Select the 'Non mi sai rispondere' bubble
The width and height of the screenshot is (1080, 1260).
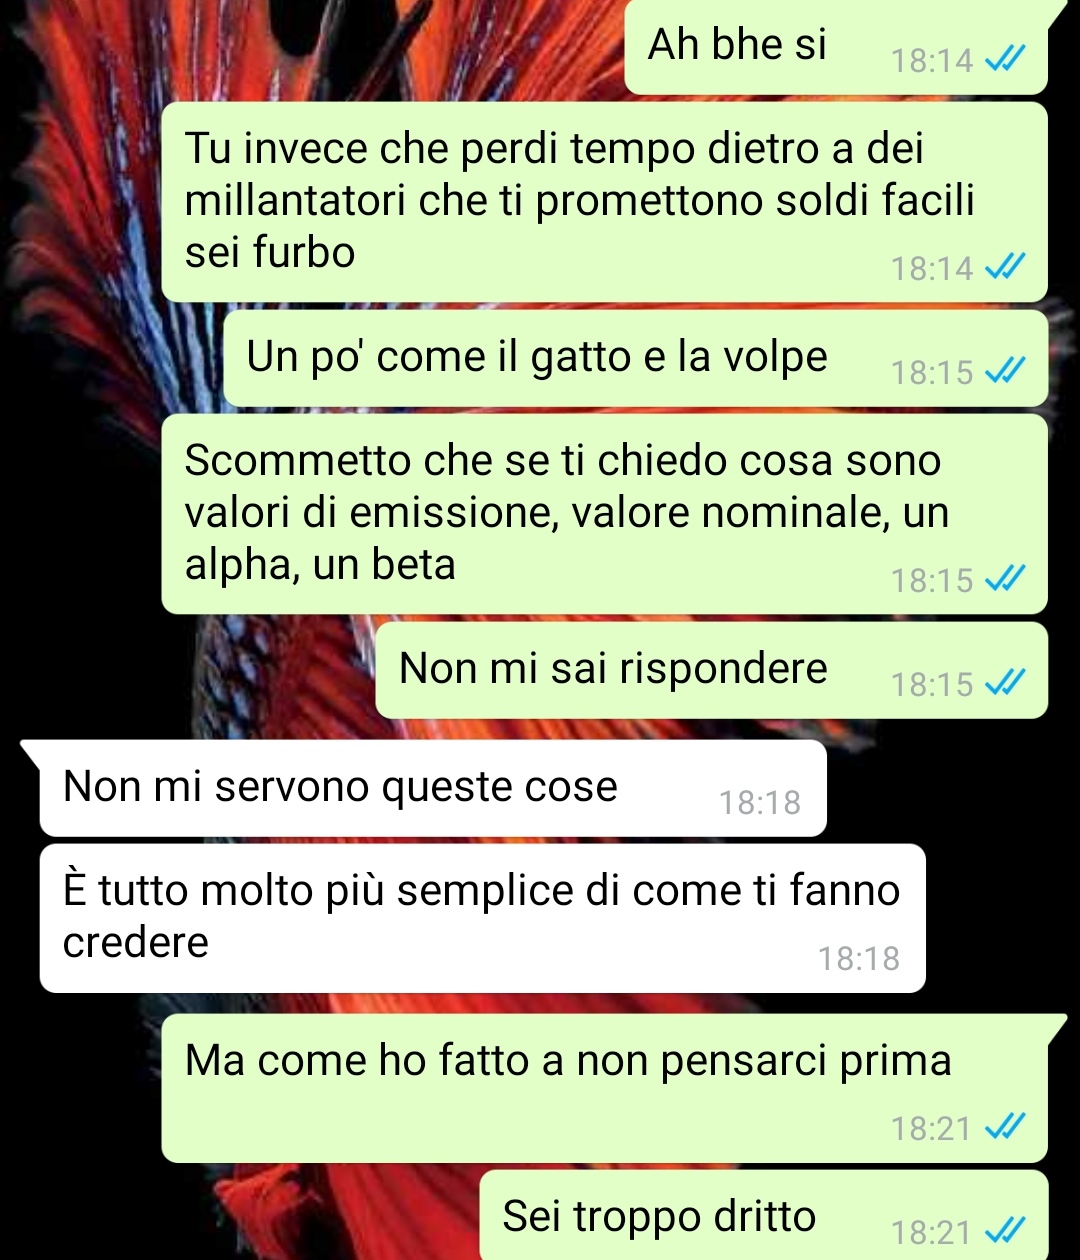click(711, 670)
